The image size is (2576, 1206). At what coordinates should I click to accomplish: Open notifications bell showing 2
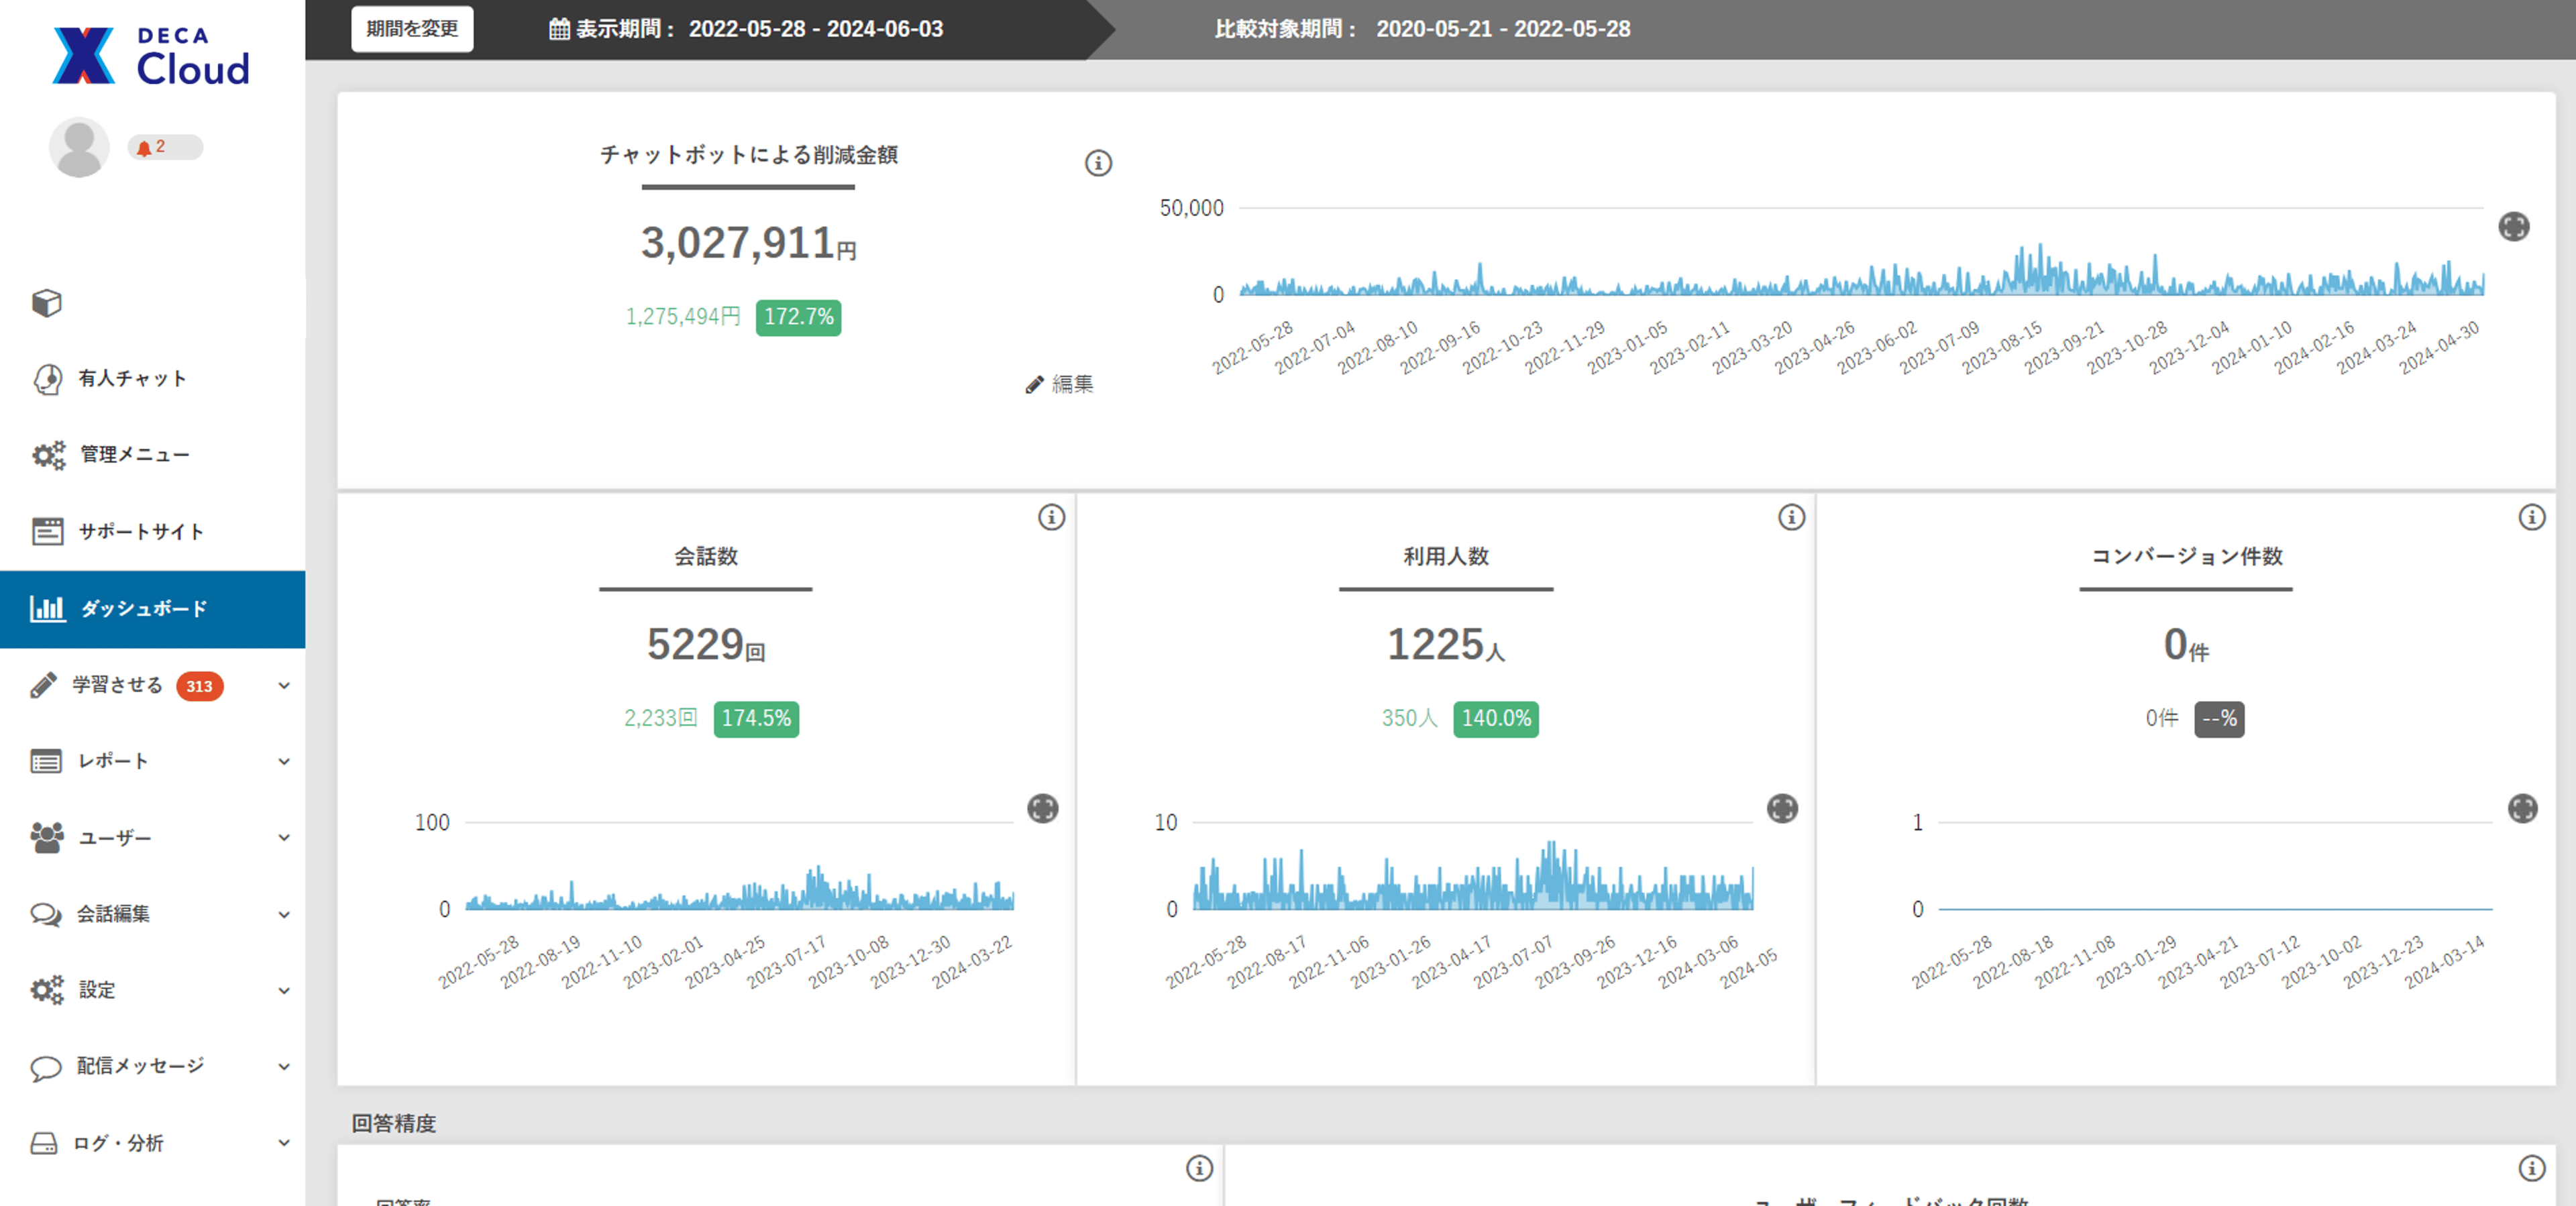click(x=164, y=147)
